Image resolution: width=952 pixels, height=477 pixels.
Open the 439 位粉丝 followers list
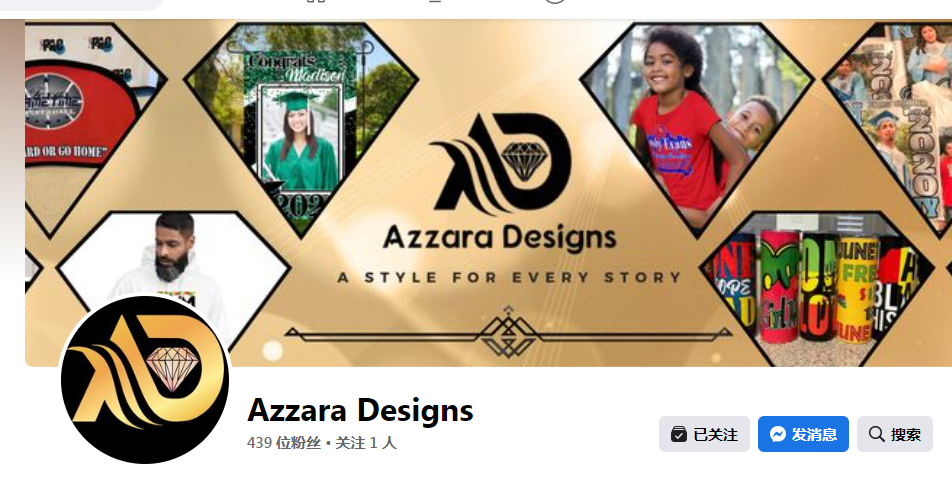(x=284, y=443)
